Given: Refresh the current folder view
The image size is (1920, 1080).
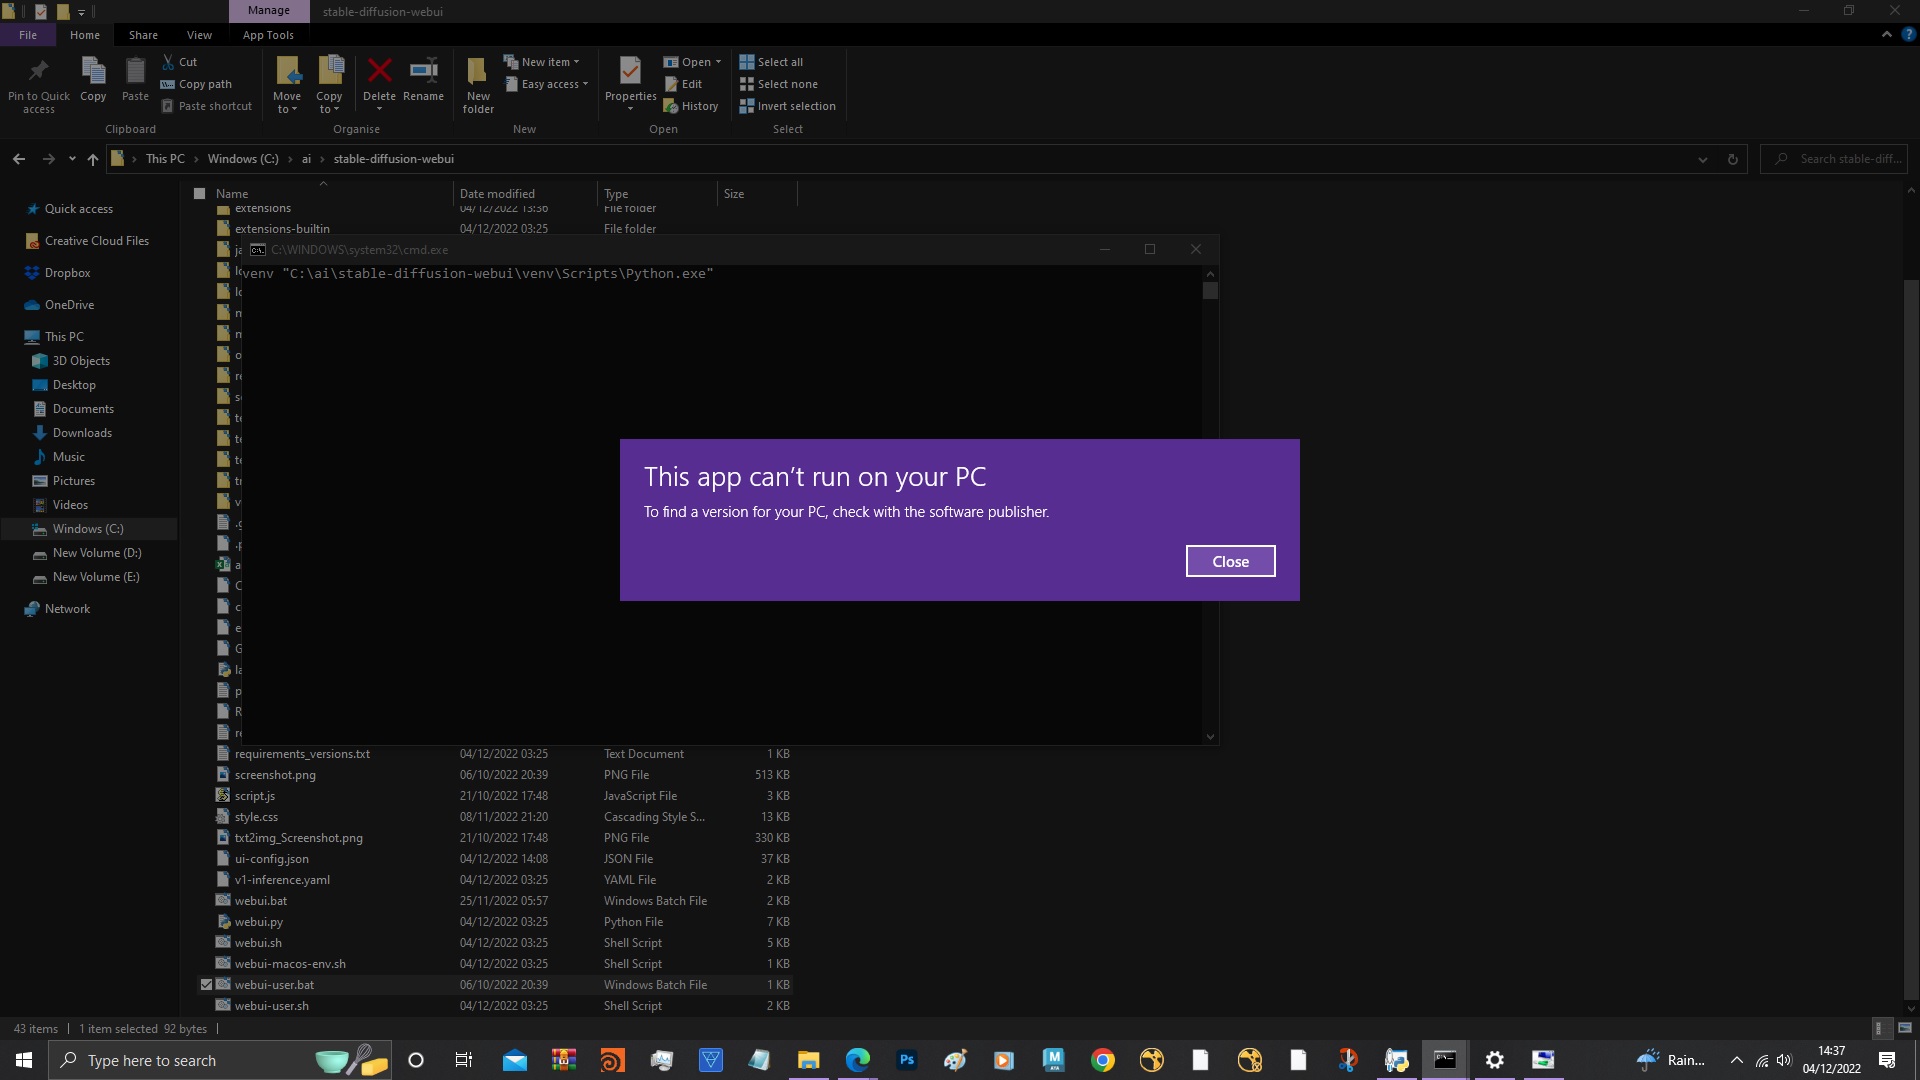Looking at the screenshot, I should point(1732,159).
